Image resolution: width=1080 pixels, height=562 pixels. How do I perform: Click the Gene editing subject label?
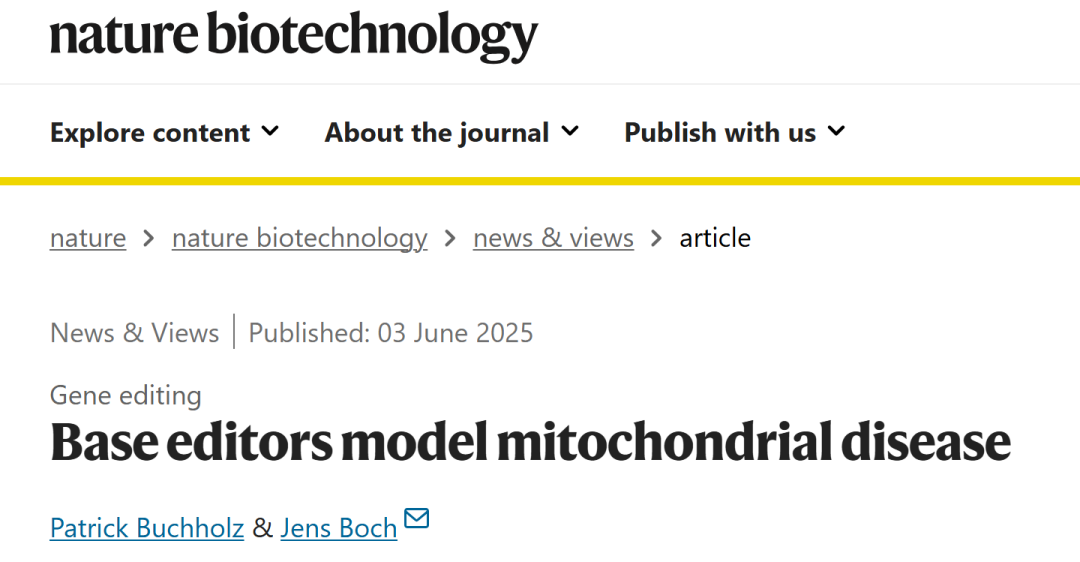coord(126,395)
